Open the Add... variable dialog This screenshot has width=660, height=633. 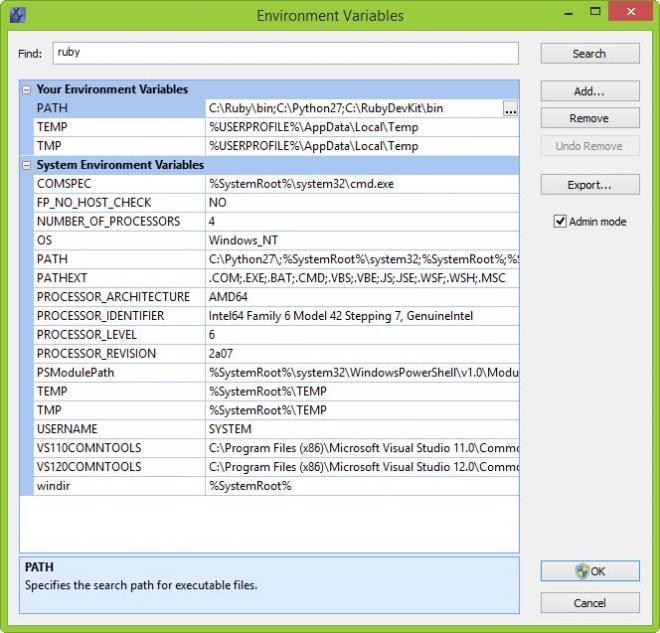pos(590,91)
